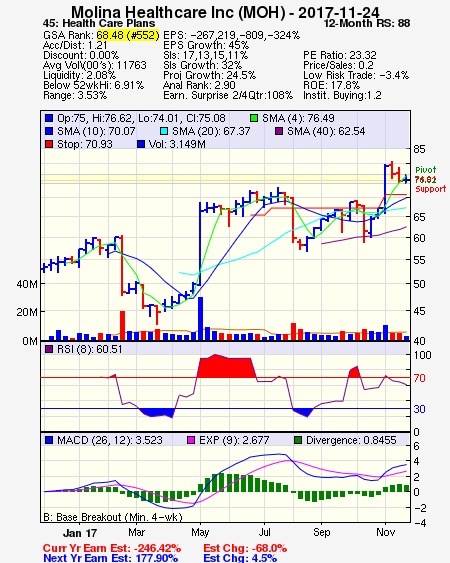
Task: Click the 'Nov' date axis label
Action: [385, 532]
